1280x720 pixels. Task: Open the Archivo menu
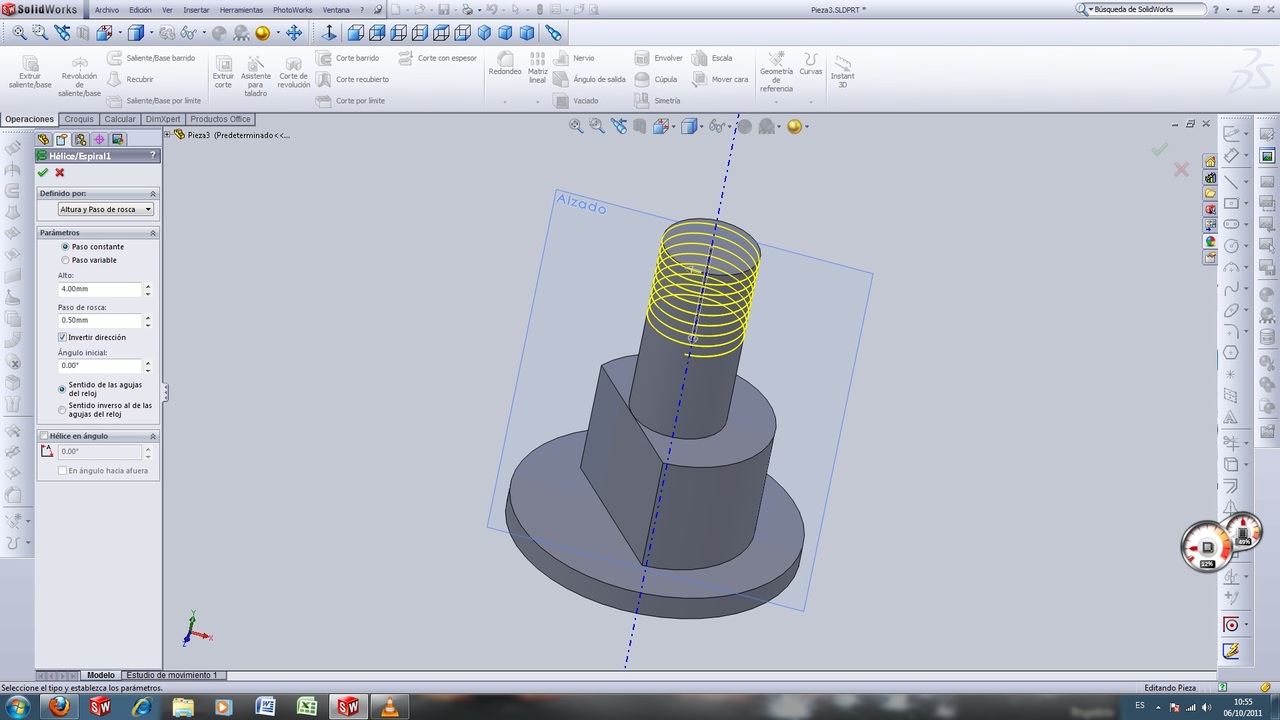[x=106, y=10]
